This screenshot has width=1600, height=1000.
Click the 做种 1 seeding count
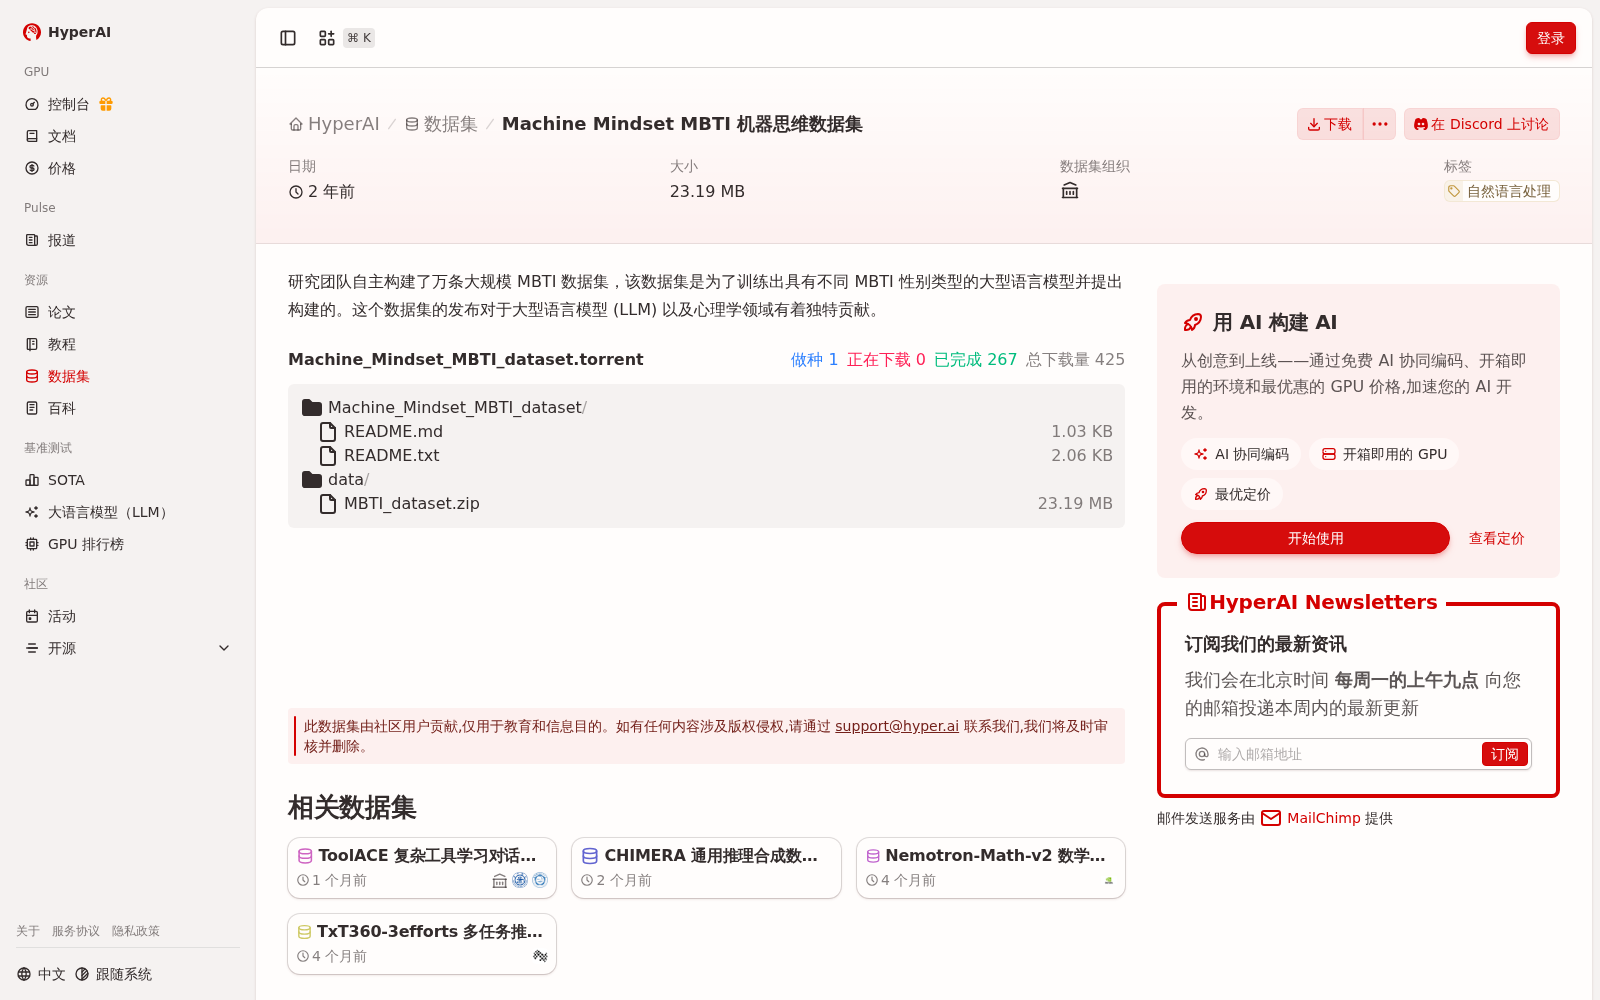coord(814,359)
